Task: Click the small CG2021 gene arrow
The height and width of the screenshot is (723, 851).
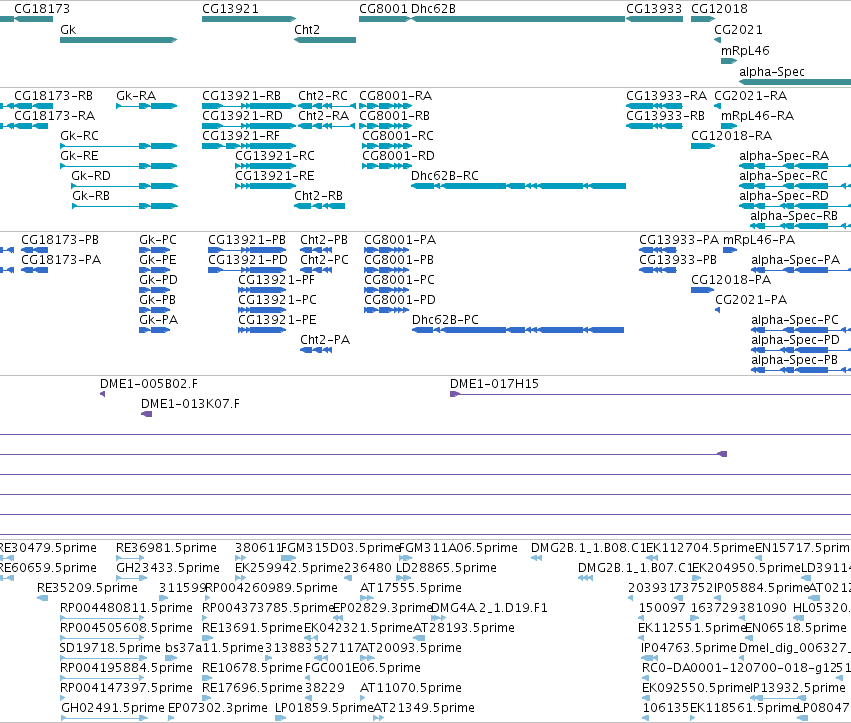Action: point(717,40)
